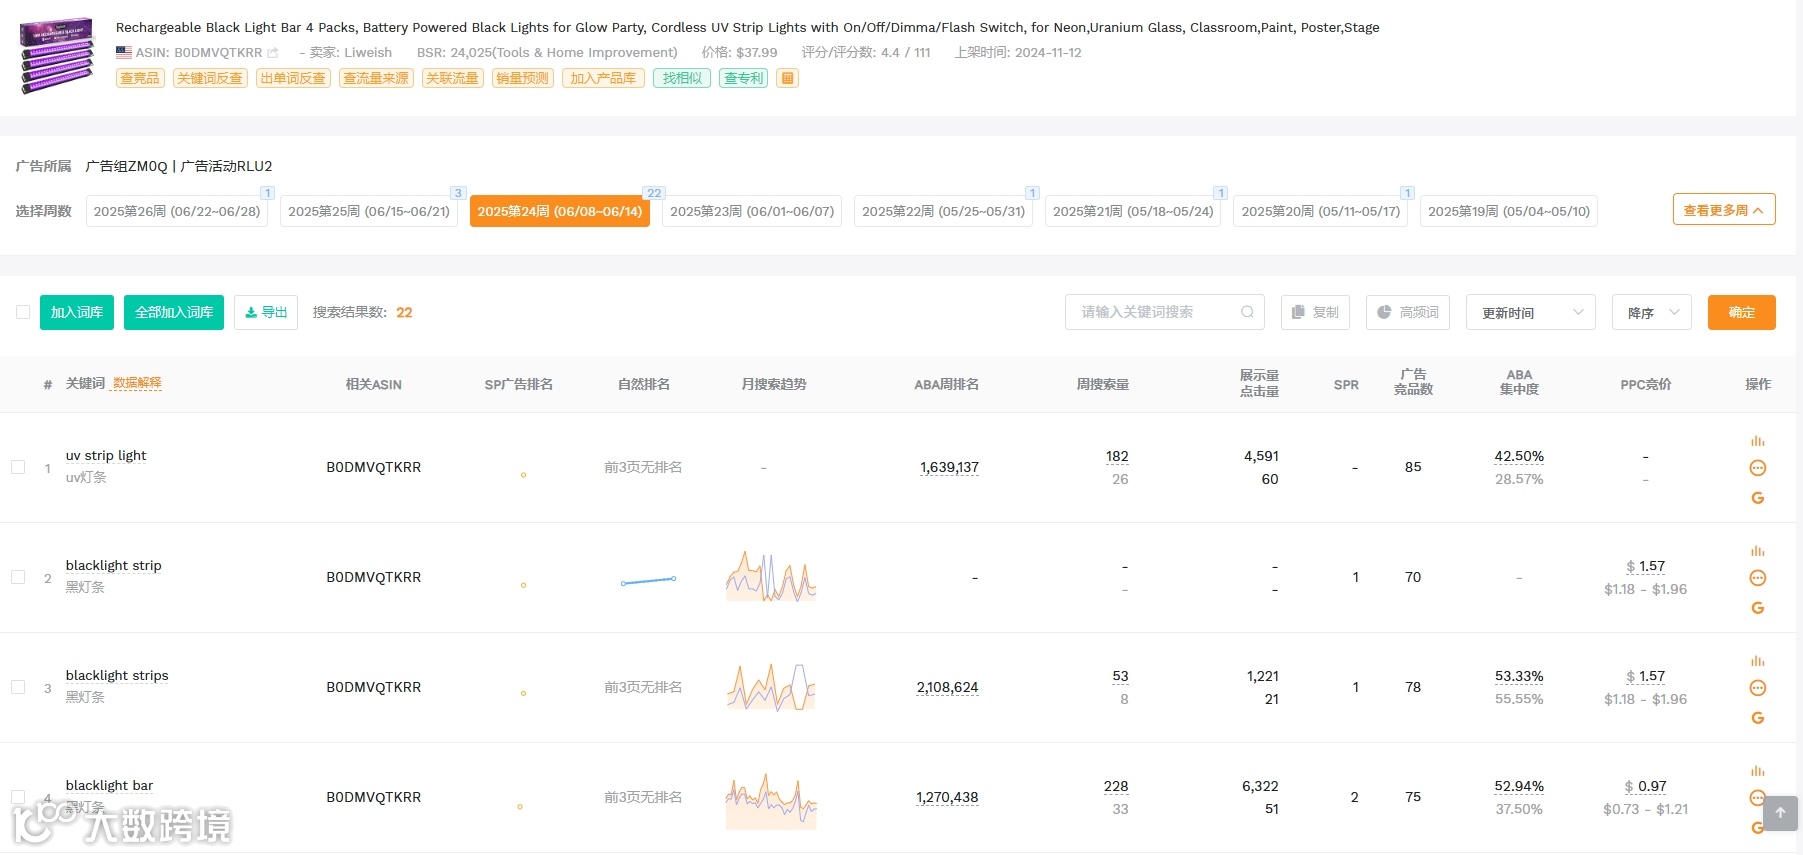Click the 高频词 button
This screenshot has width=1803, height=855.
[1408, 312]
